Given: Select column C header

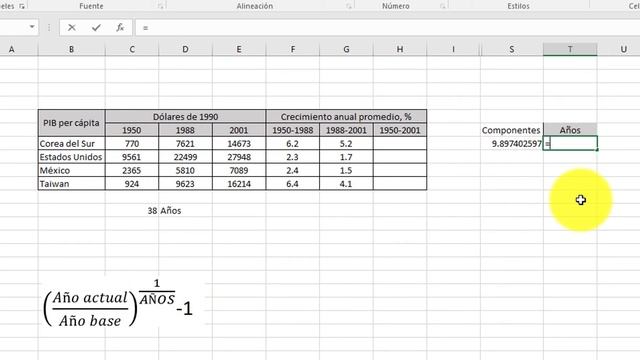Looking at the screenshot, I should click(132, 49).
